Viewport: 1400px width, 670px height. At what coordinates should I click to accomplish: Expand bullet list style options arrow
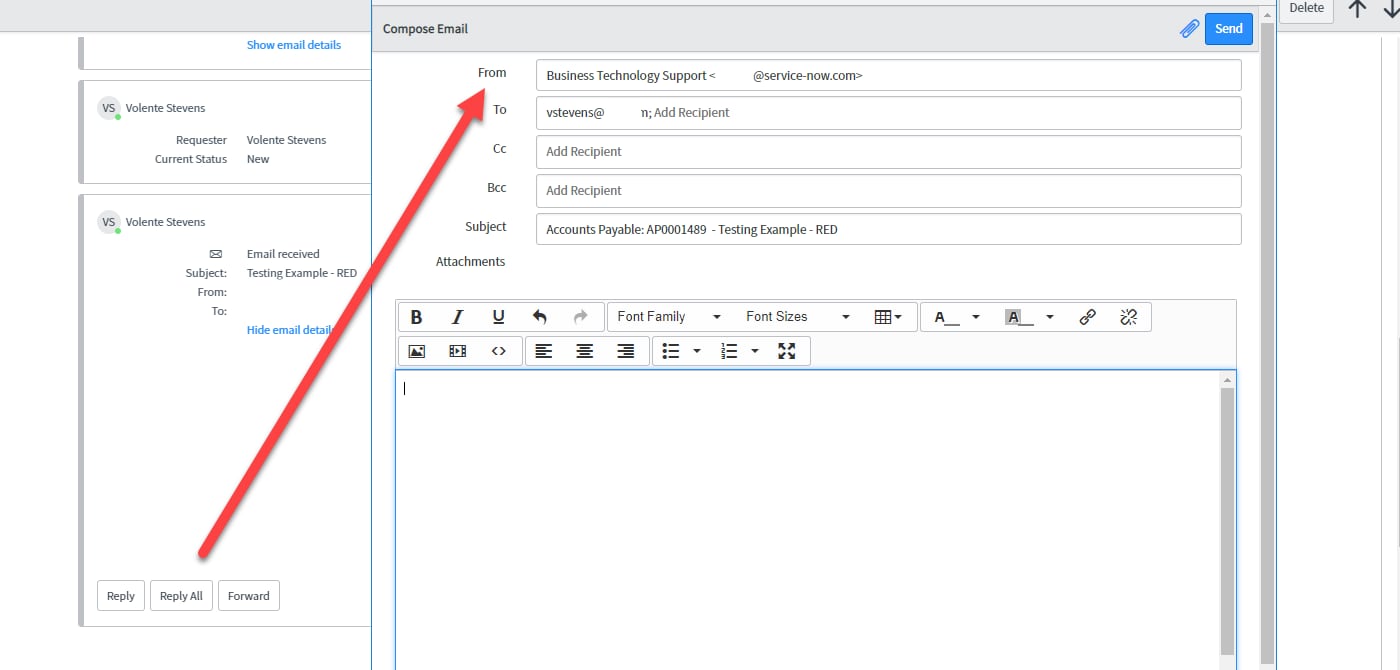[697, 351]
